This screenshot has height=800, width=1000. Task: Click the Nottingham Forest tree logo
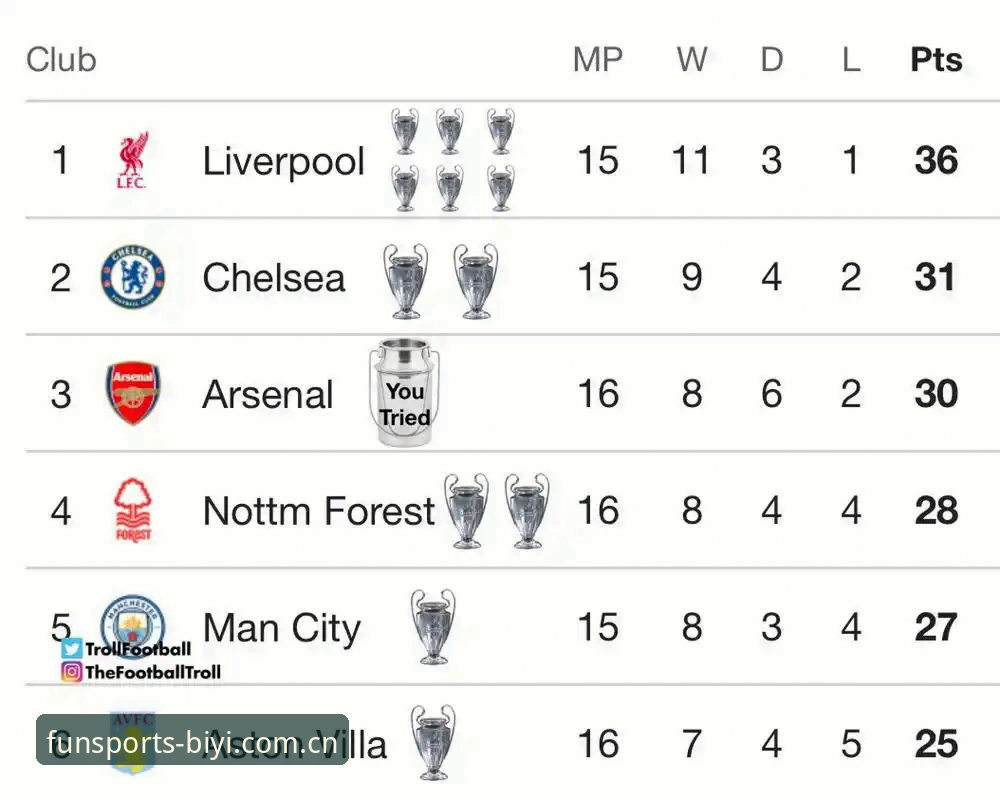pos(133,510)
